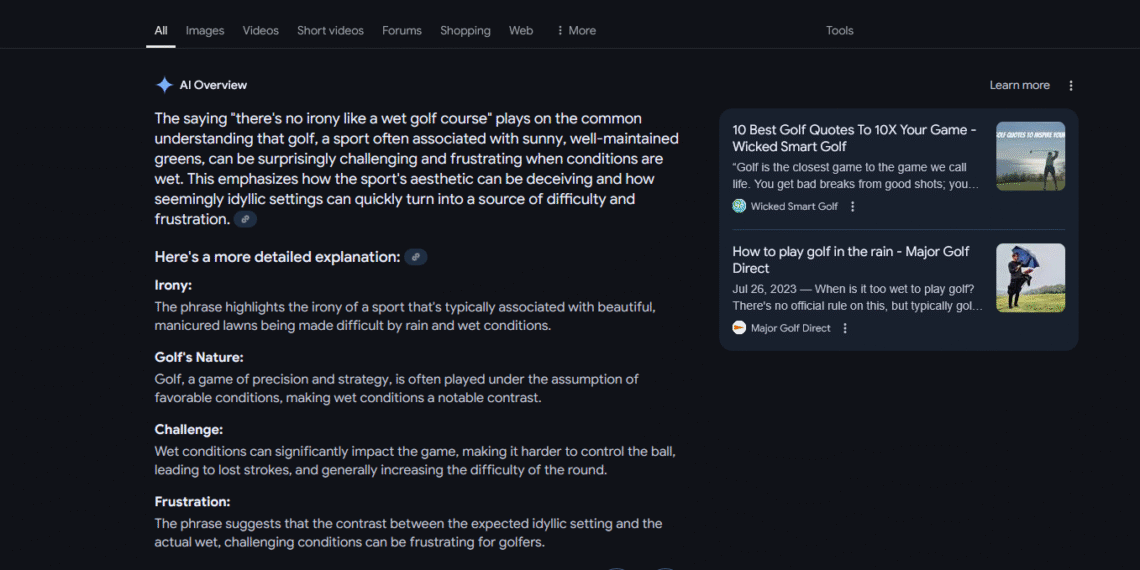The width and height of the screenshot is (1140, 570).
Task: Switch to the Images tab
Action: [205, 30]
